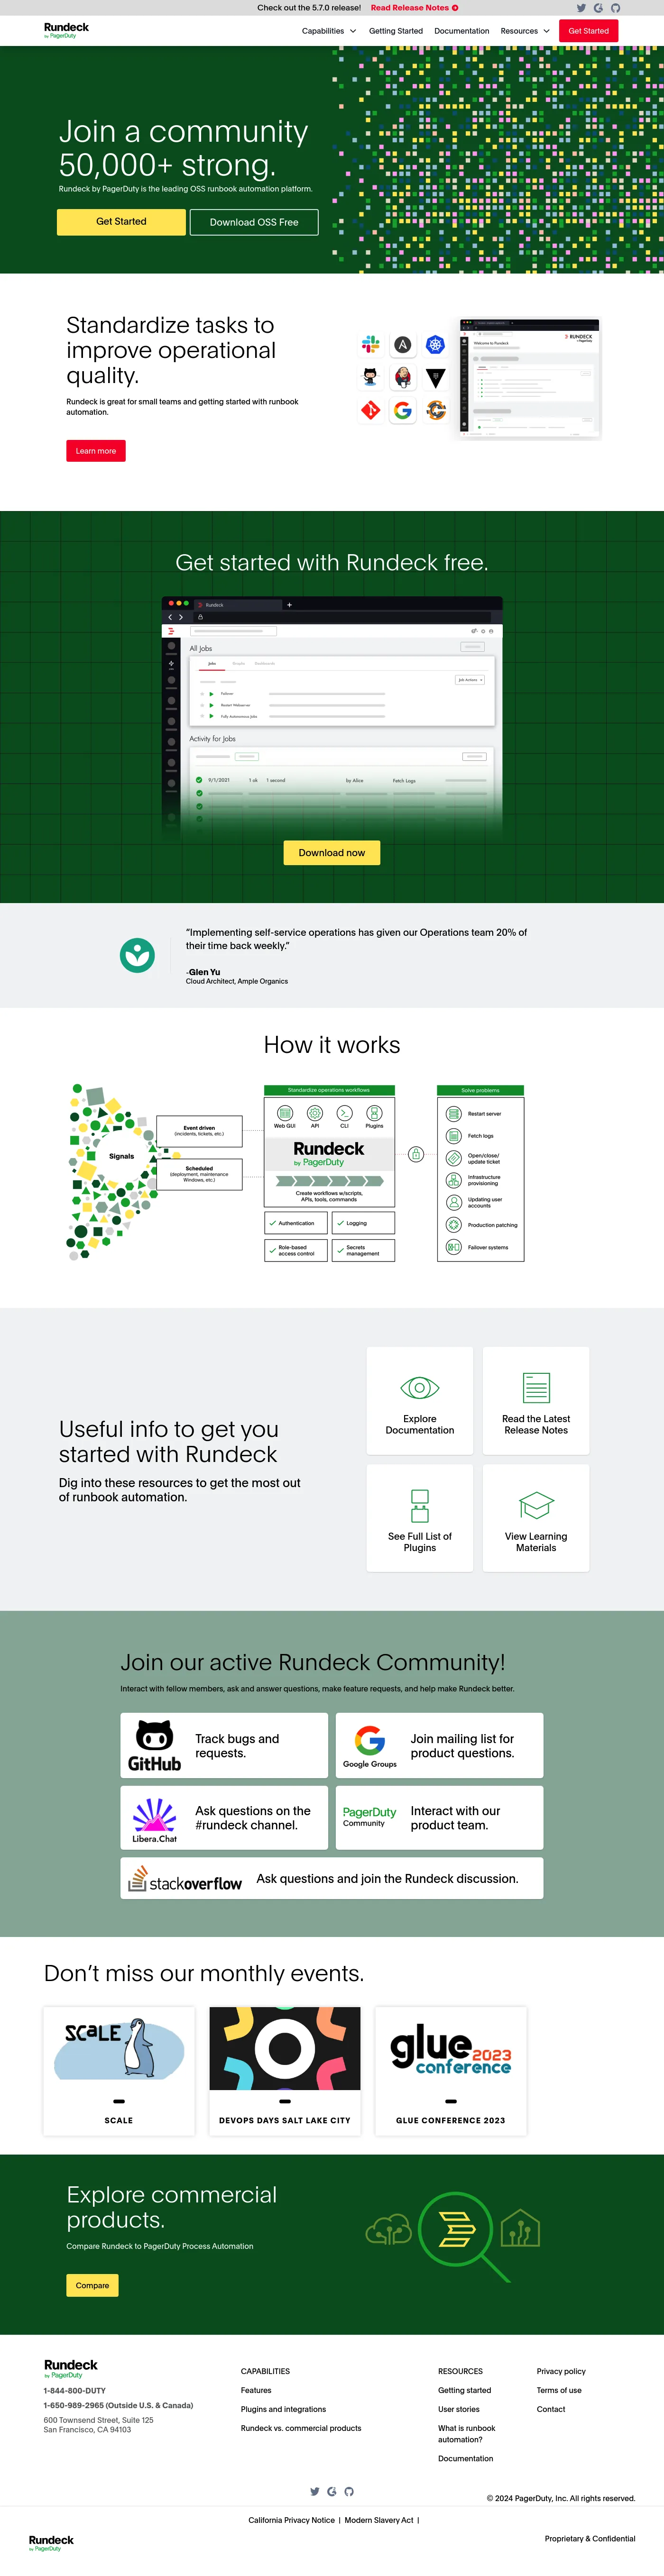Click footer Plugins and integrations link
The width and height of the screenshot is (664, 2576).
click(x=283, y=2409)
